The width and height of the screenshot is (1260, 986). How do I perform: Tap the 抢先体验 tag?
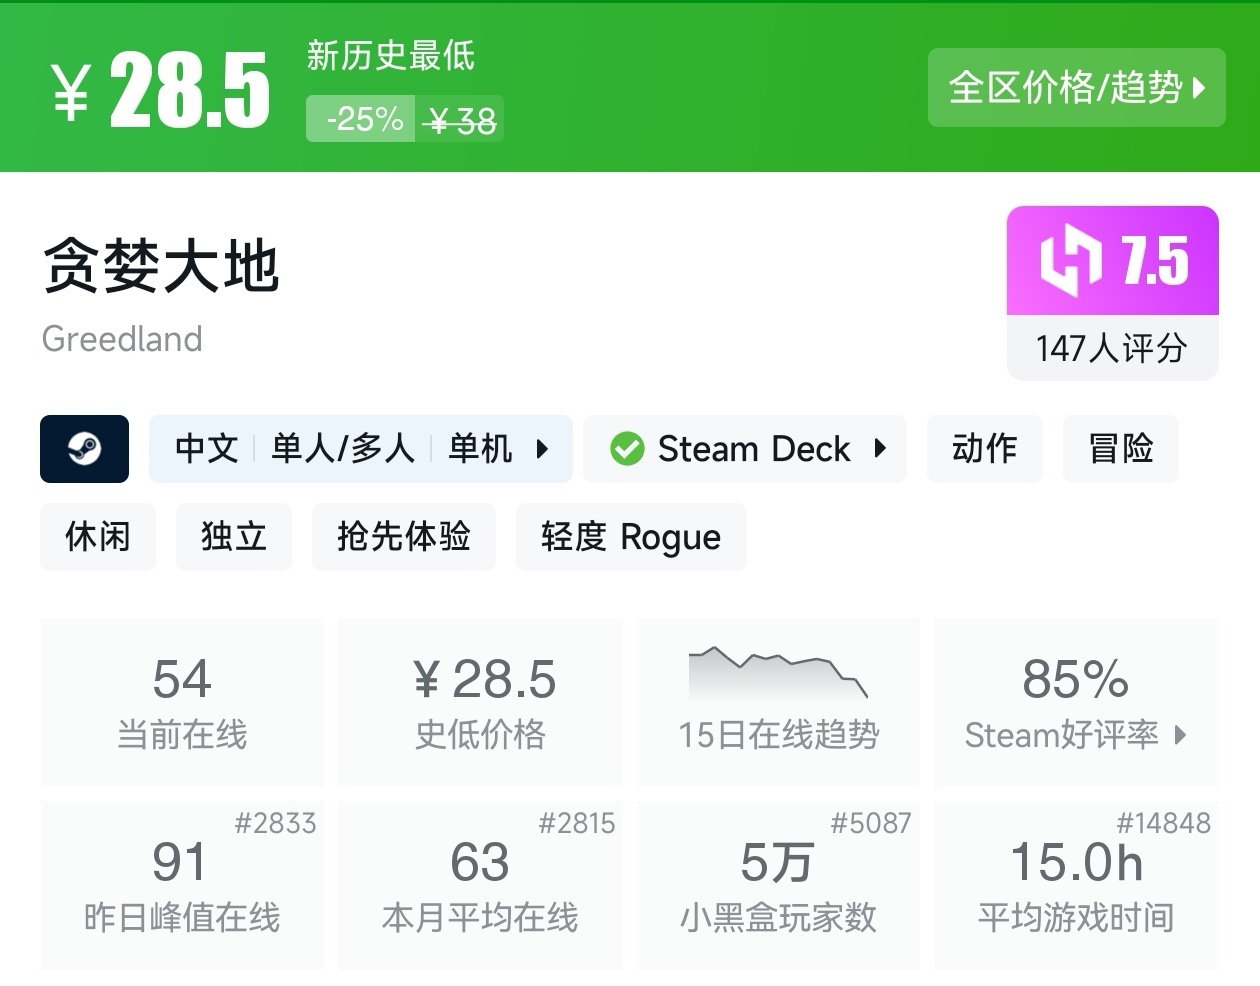click(x=403, y=537)
